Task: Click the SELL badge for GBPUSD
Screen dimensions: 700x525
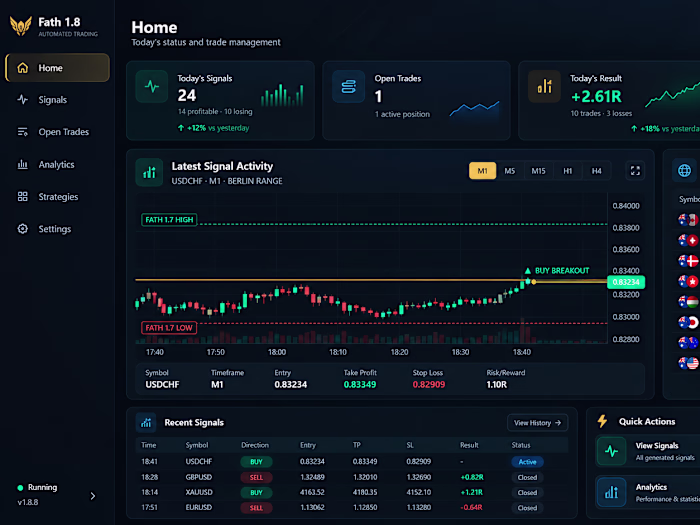Action: (256, 477)
